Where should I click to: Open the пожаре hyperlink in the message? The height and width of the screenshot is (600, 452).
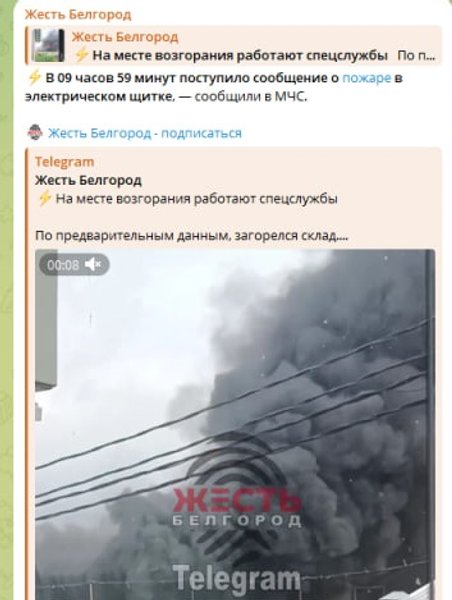[367, 78]
